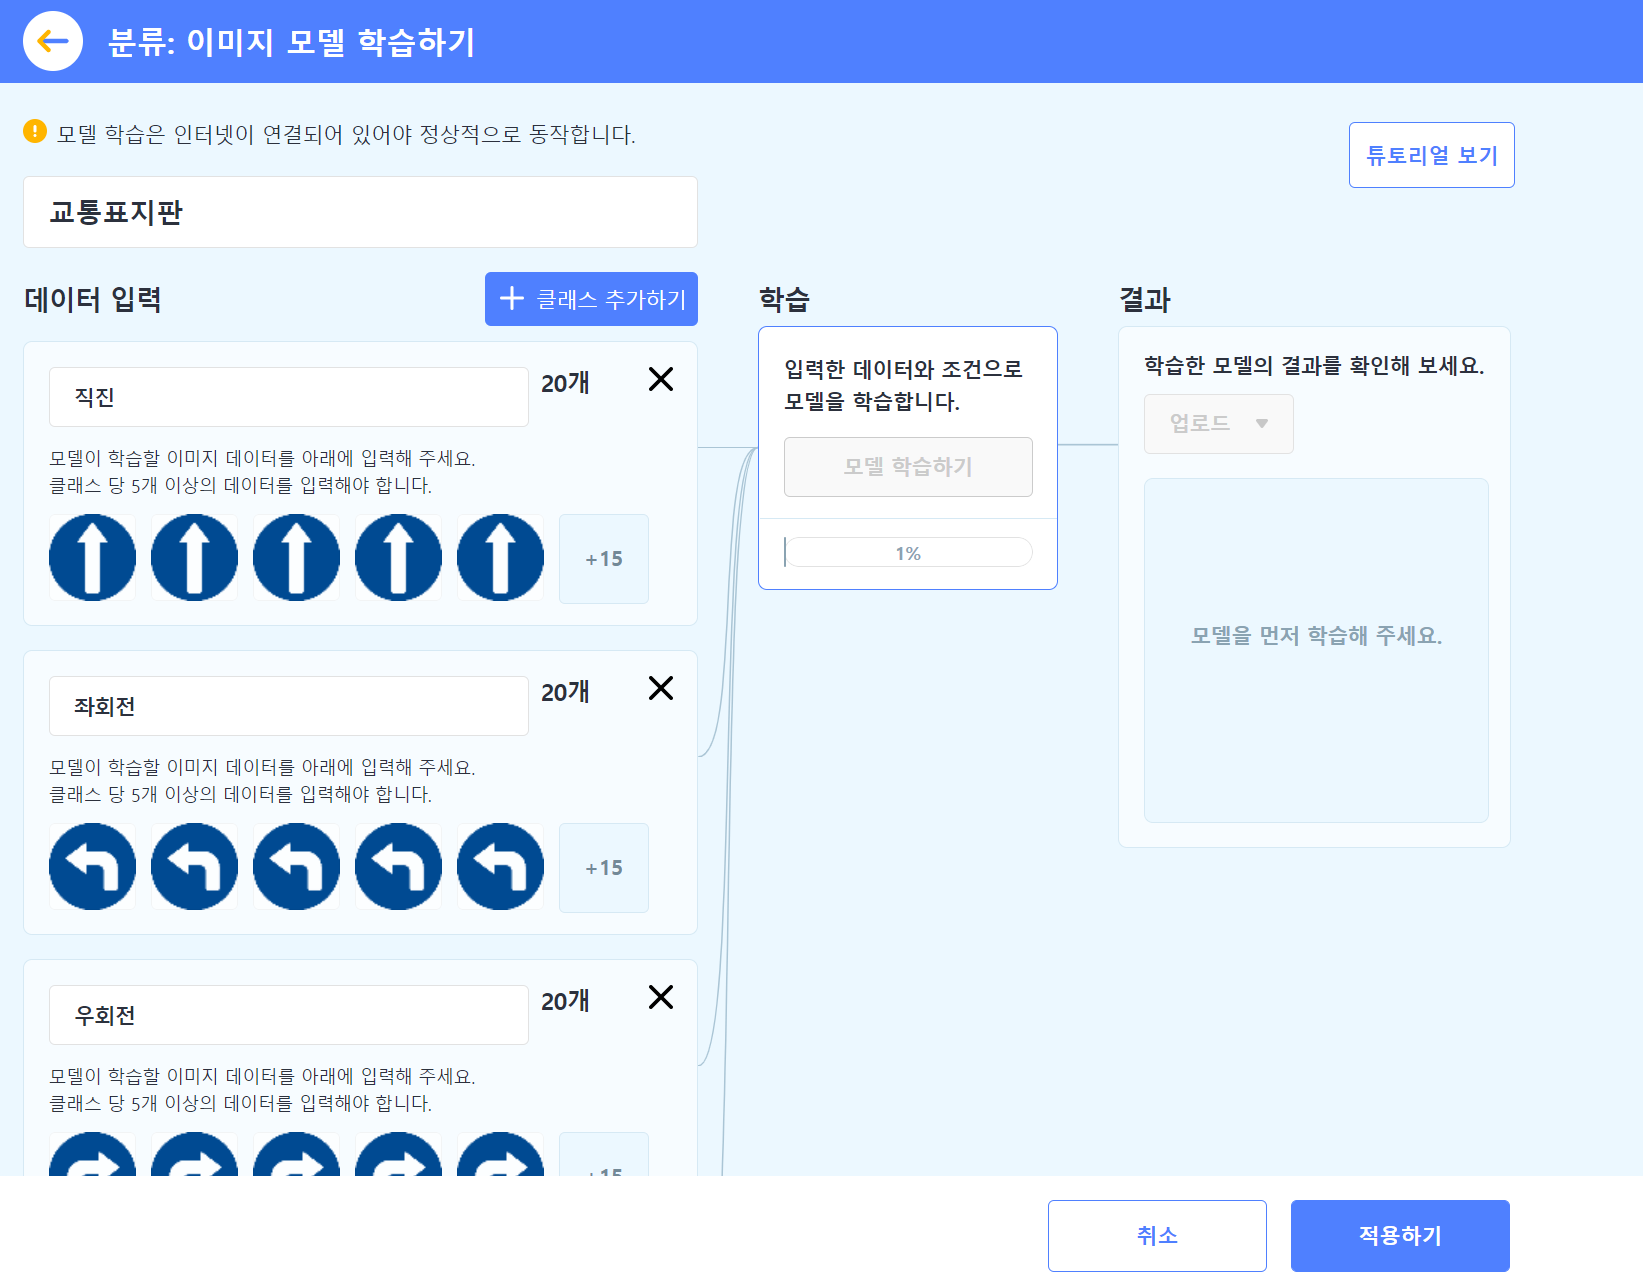The image size is (1643, 1287).
Task: Open the 업로드 dropdown
Action: (x=1219, y=424)
